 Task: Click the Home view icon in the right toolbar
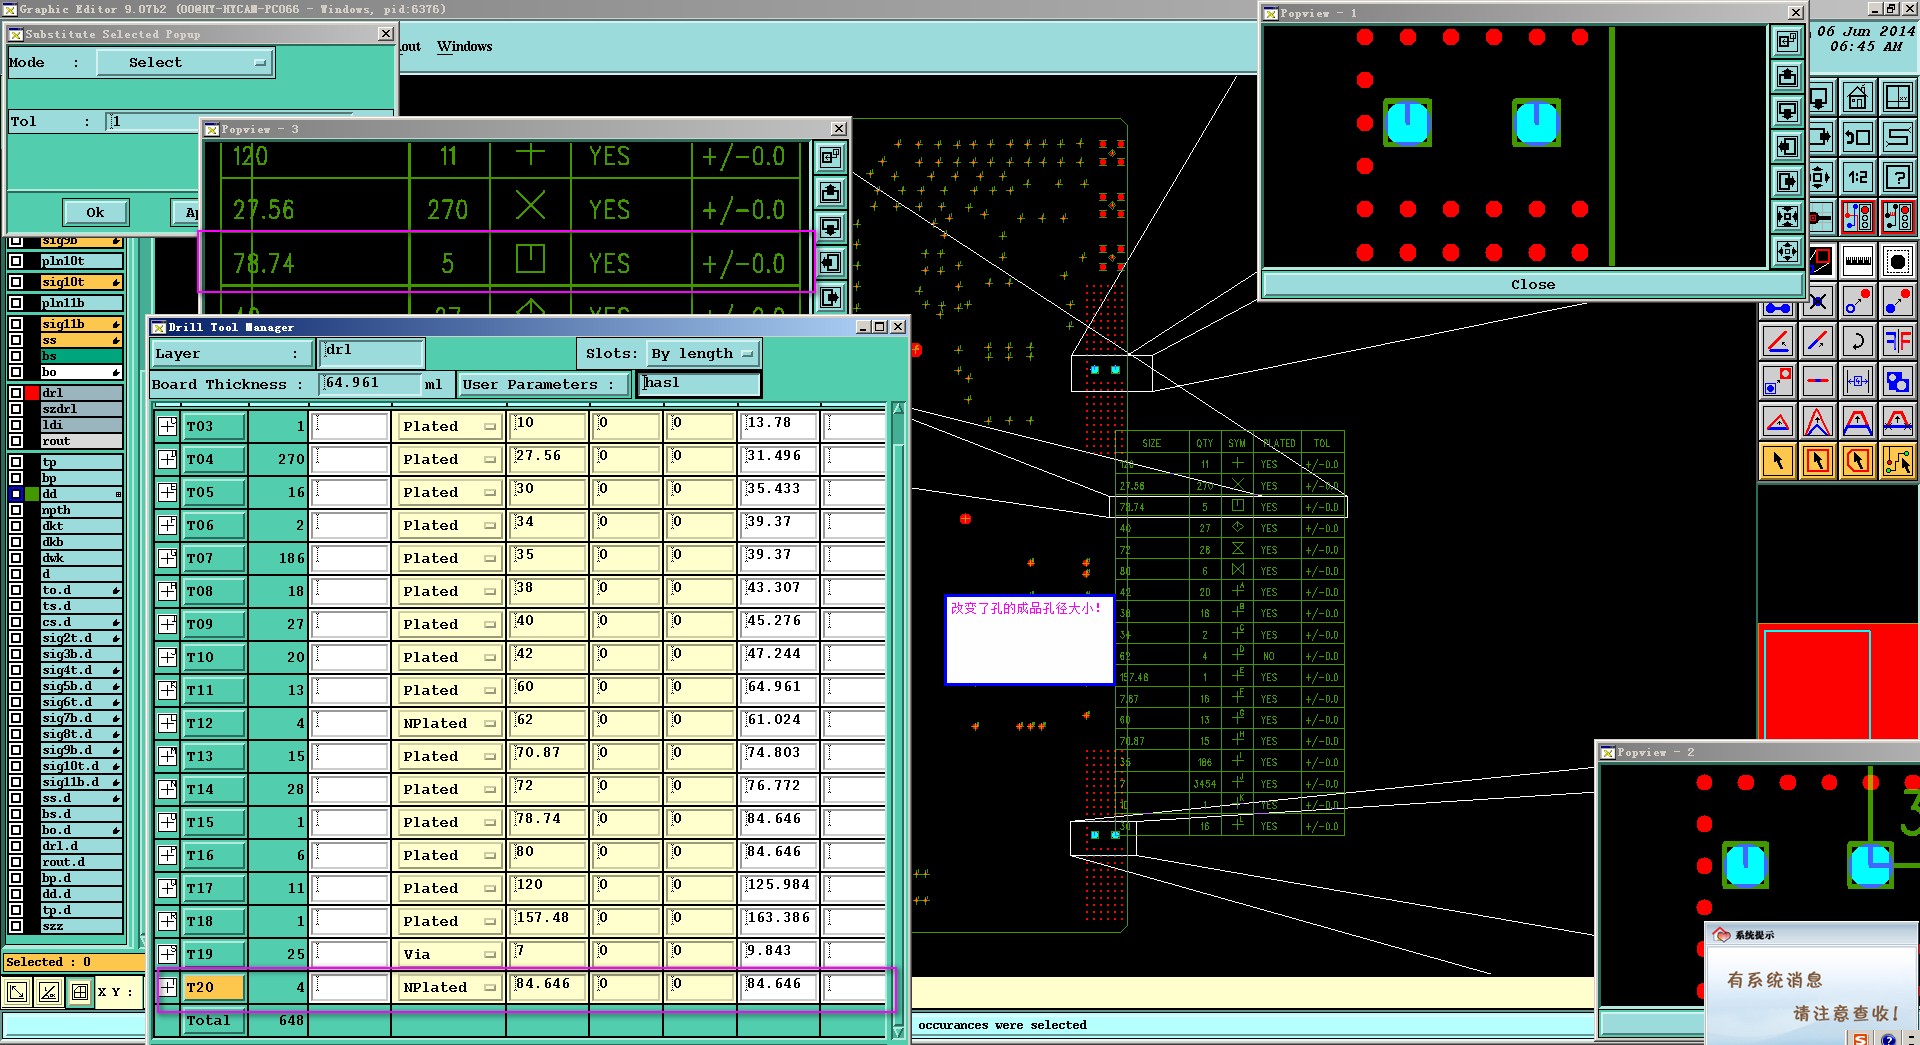(1858, 99)
